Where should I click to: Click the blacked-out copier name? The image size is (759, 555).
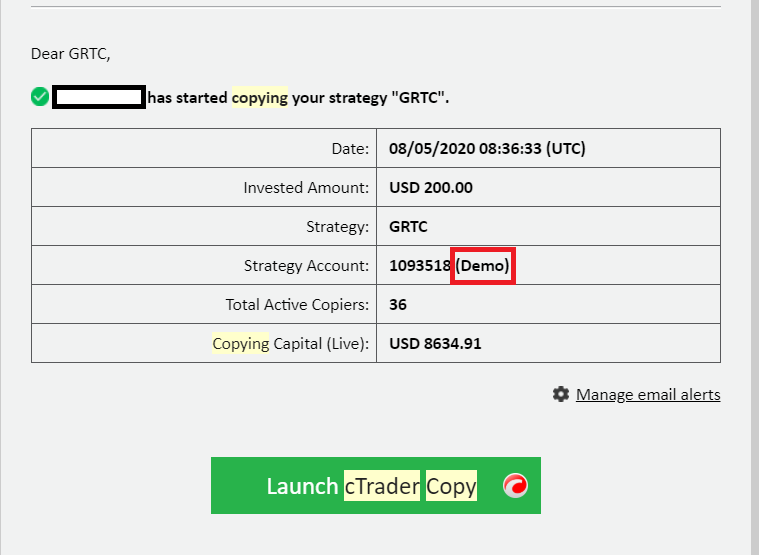click(x=100, y=97)
